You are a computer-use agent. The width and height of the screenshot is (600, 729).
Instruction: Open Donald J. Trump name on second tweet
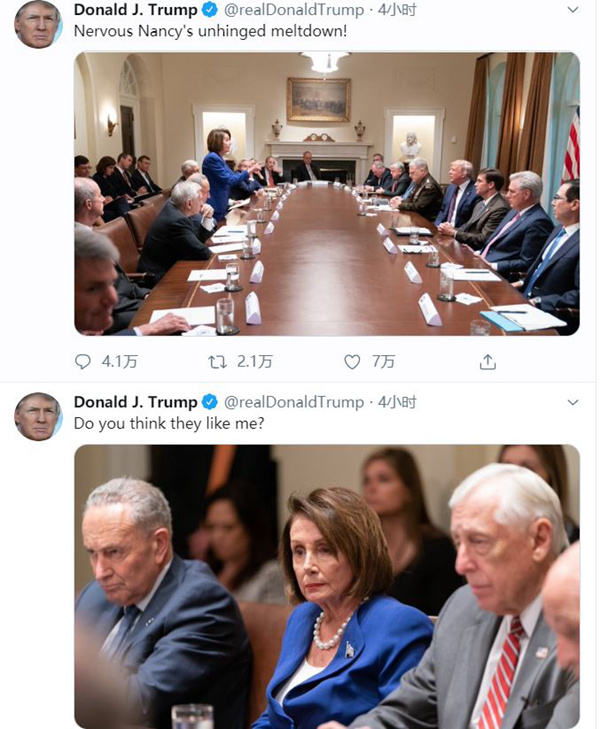[136, 402]
